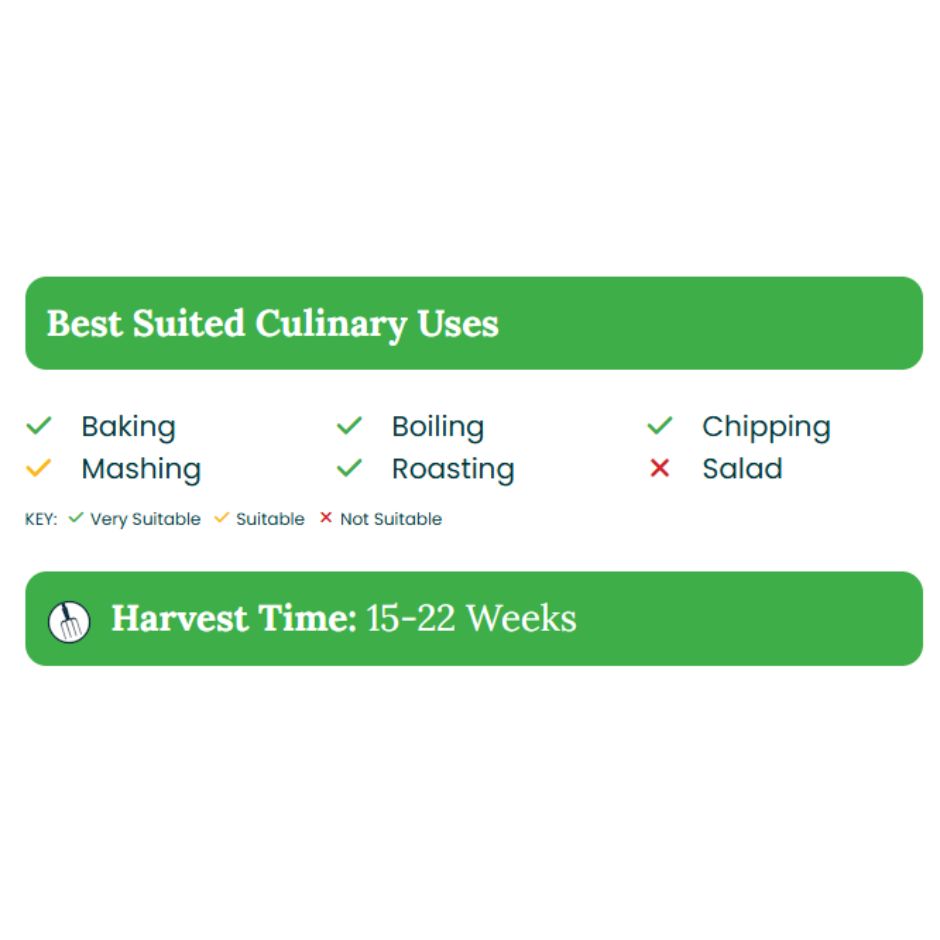This screenshot has width=940, height=940.
Task: Click the Harvest Time 15-22 Weeks banner
Action: pos(474,619)
